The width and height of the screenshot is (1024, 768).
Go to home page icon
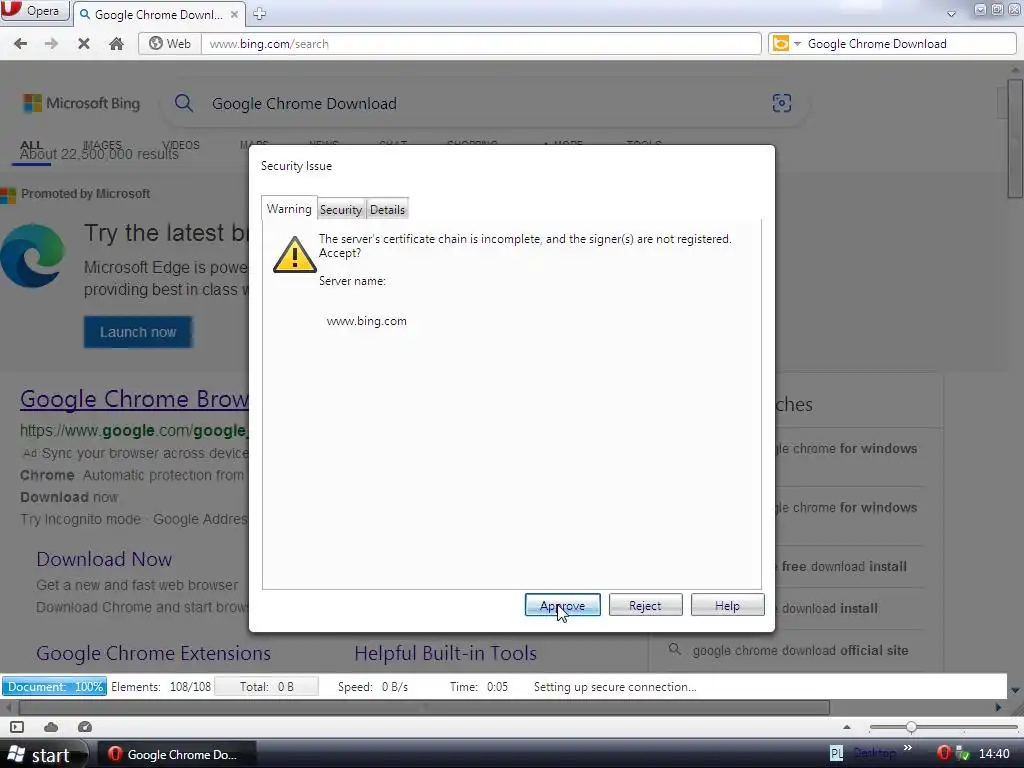click(116, 44)
